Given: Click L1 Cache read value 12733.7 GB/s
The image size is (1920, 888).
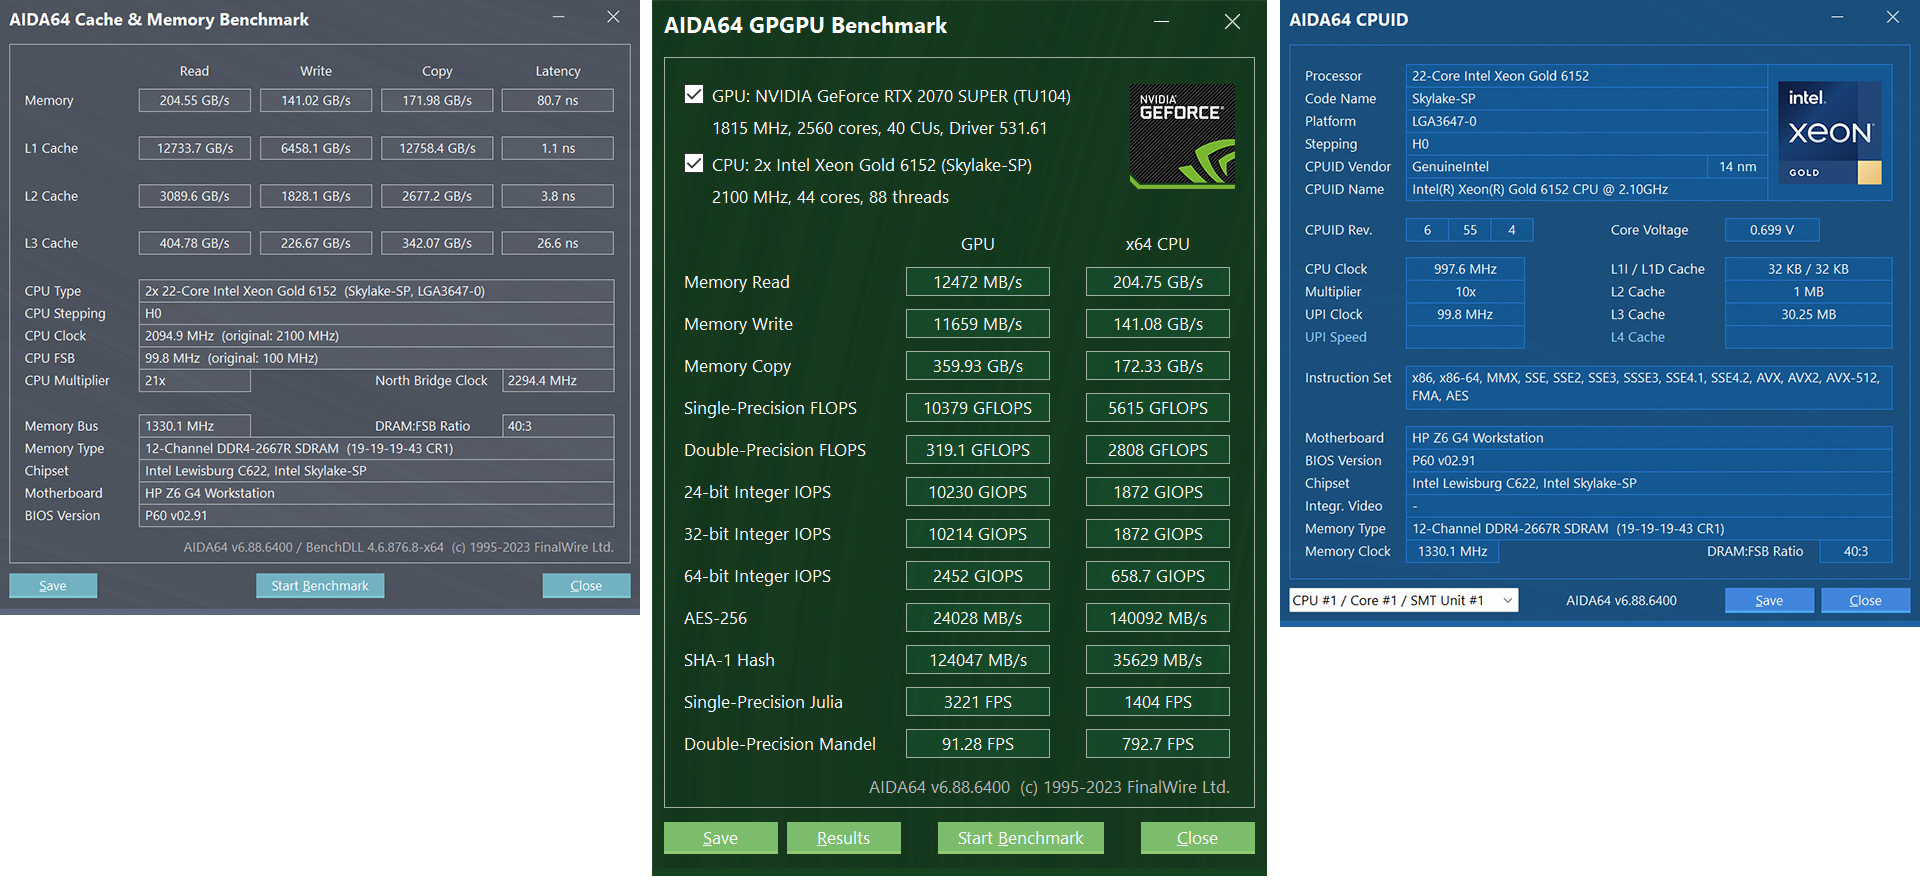Looking at the screenshot, I should 195,148.
